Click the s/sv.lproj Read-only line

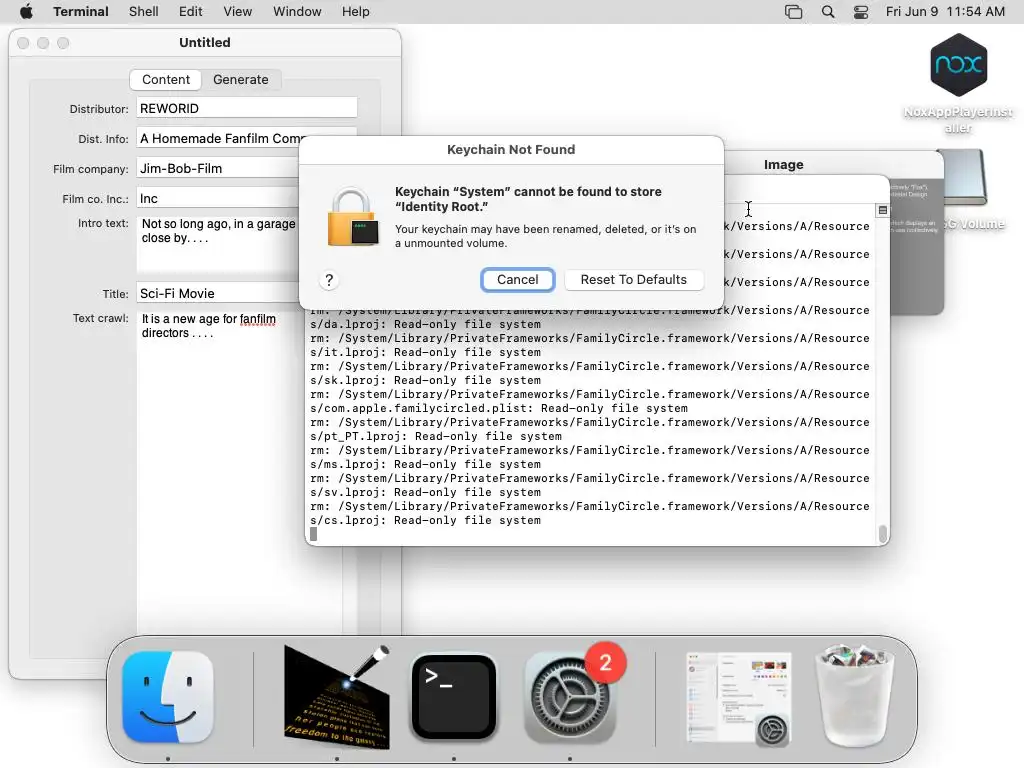[x=425, y=492]
